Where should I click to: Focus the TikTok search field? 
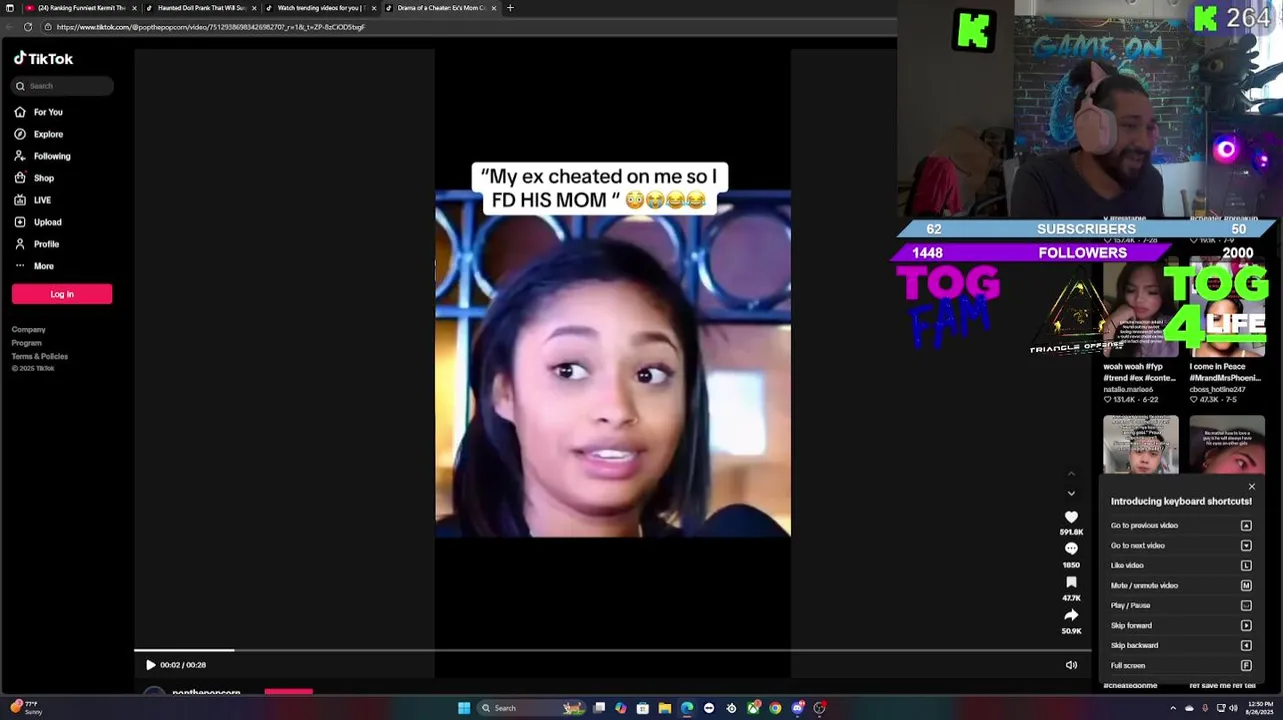[62, 86]
